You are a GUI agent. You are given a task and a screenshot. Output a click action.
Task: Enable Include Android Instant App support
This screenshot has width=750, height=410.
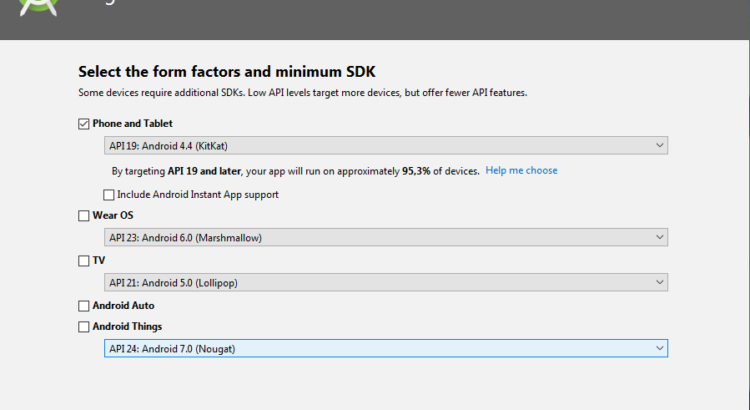pyautogui.click(x=108, y=195)
